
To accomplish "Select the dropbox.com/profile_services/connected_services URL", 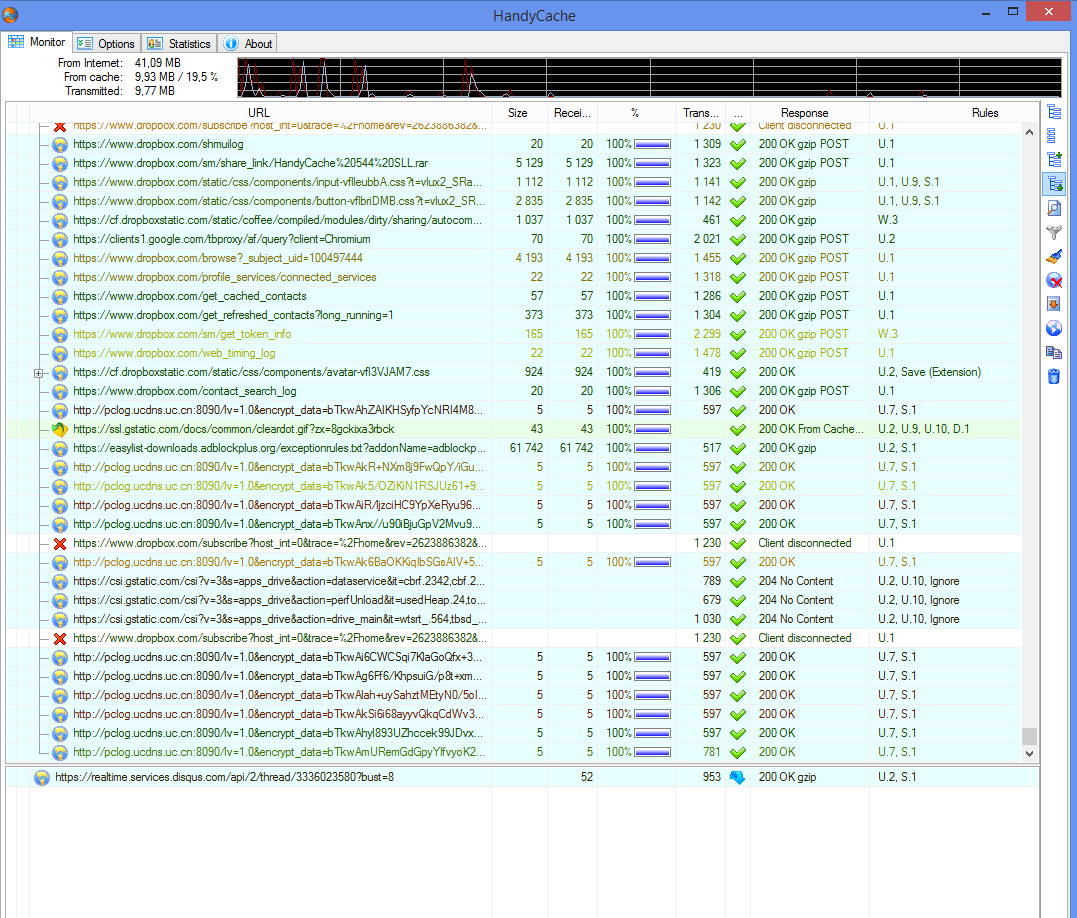I will [x=225, y=277].
